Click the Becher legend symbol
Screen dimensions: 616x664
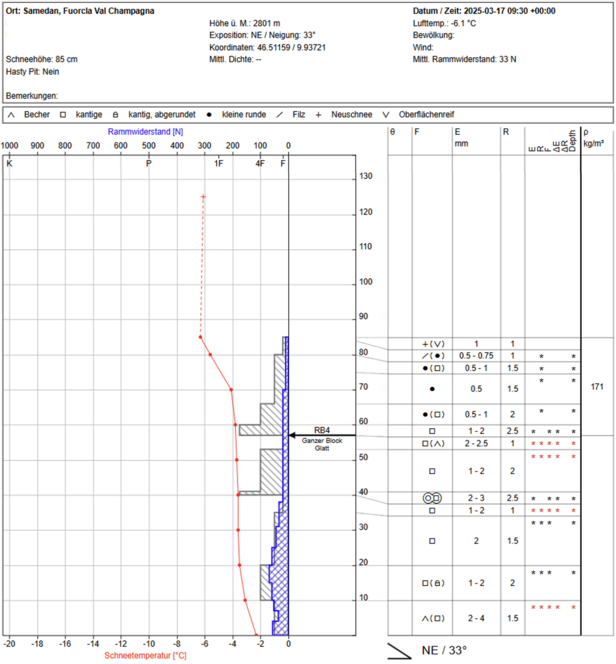11,115
